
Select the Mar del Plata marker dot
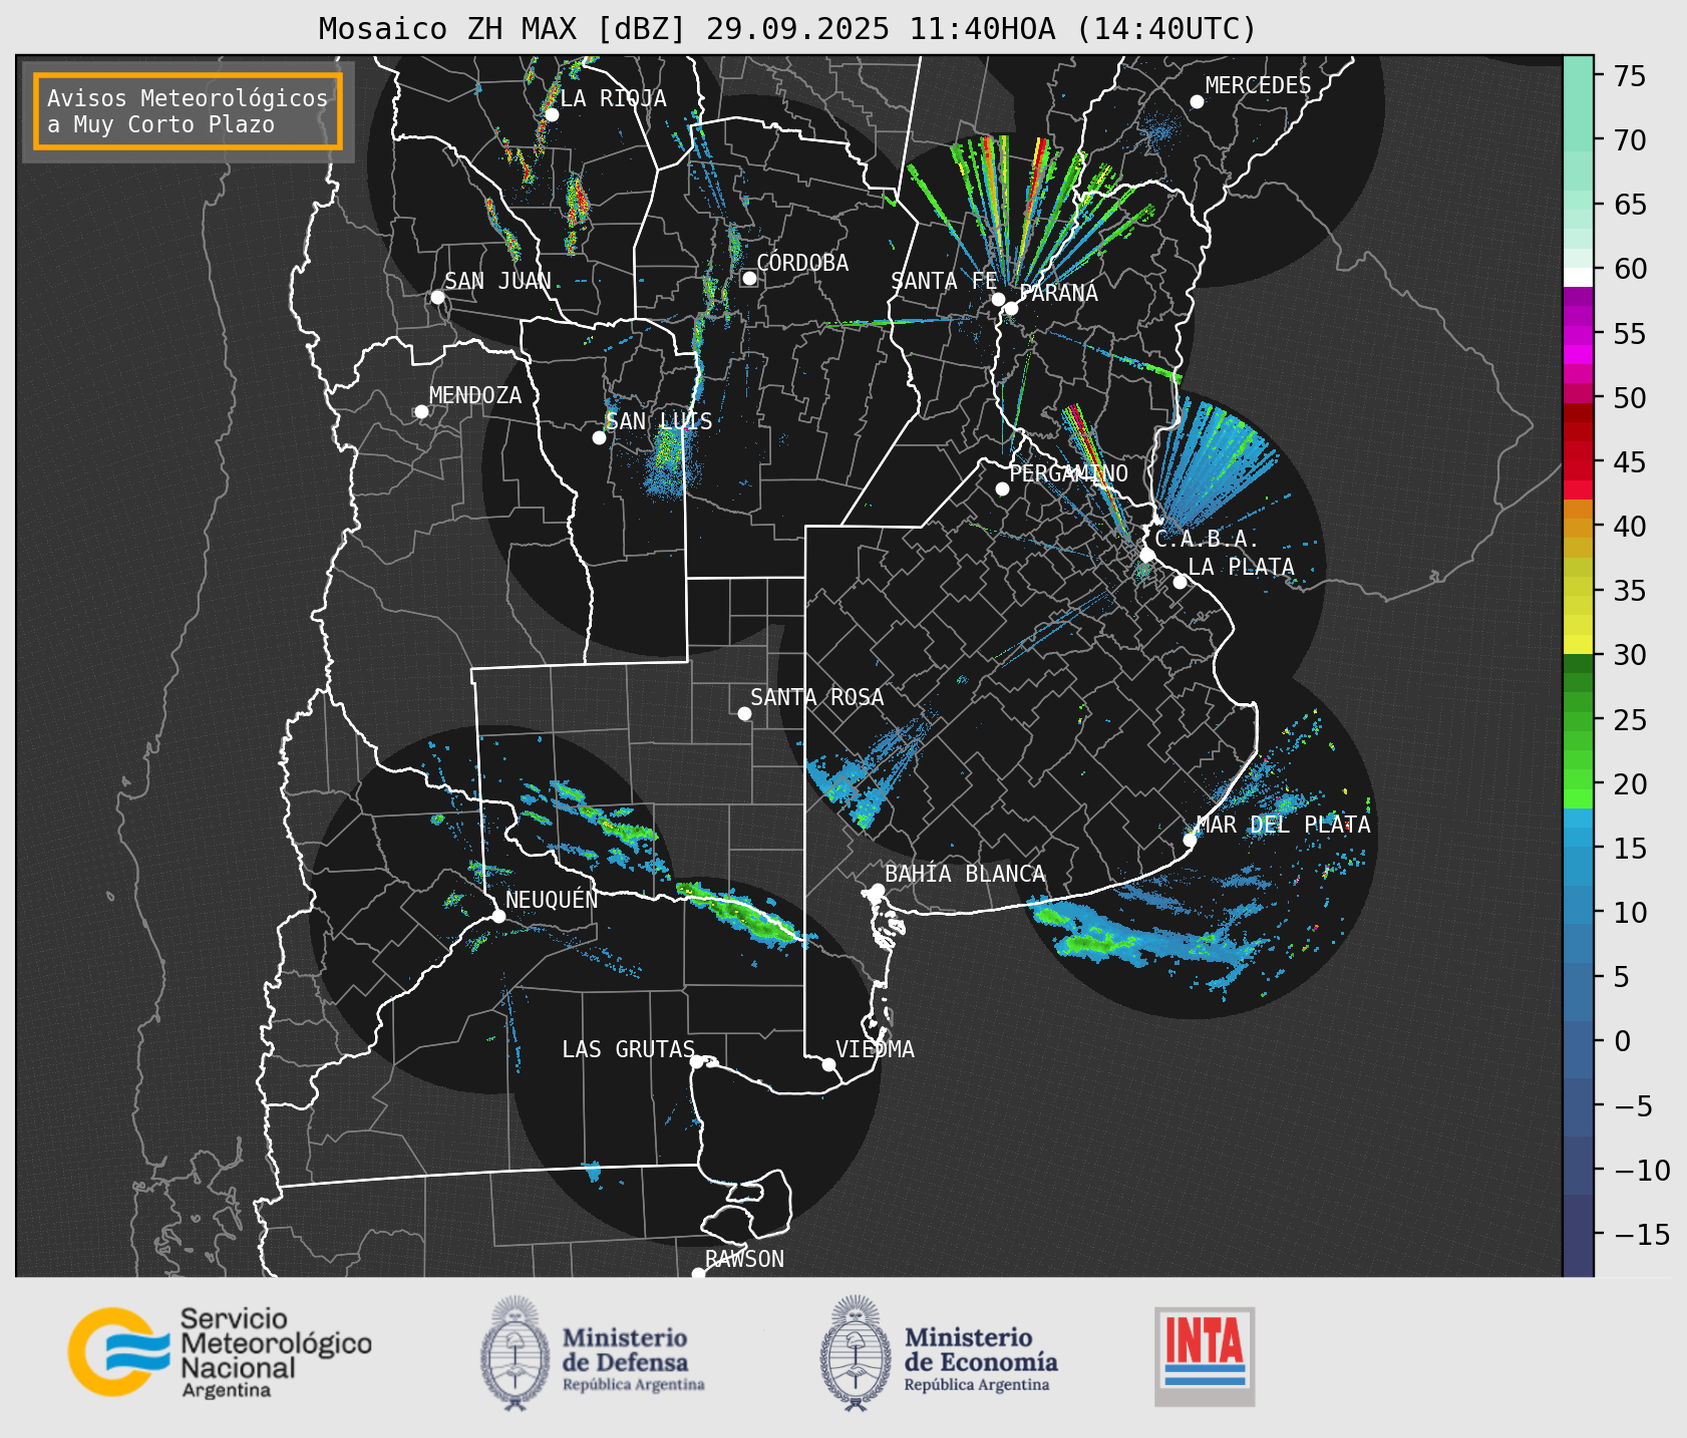tap(1189, 840)
